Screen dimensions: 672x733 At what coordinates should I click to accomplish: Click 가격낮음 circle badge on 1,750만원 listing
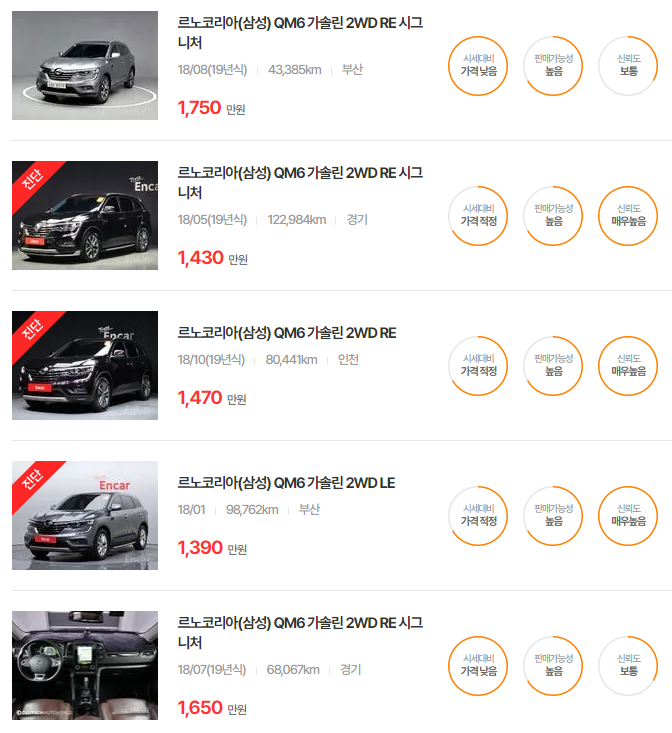tap(478, 66)
